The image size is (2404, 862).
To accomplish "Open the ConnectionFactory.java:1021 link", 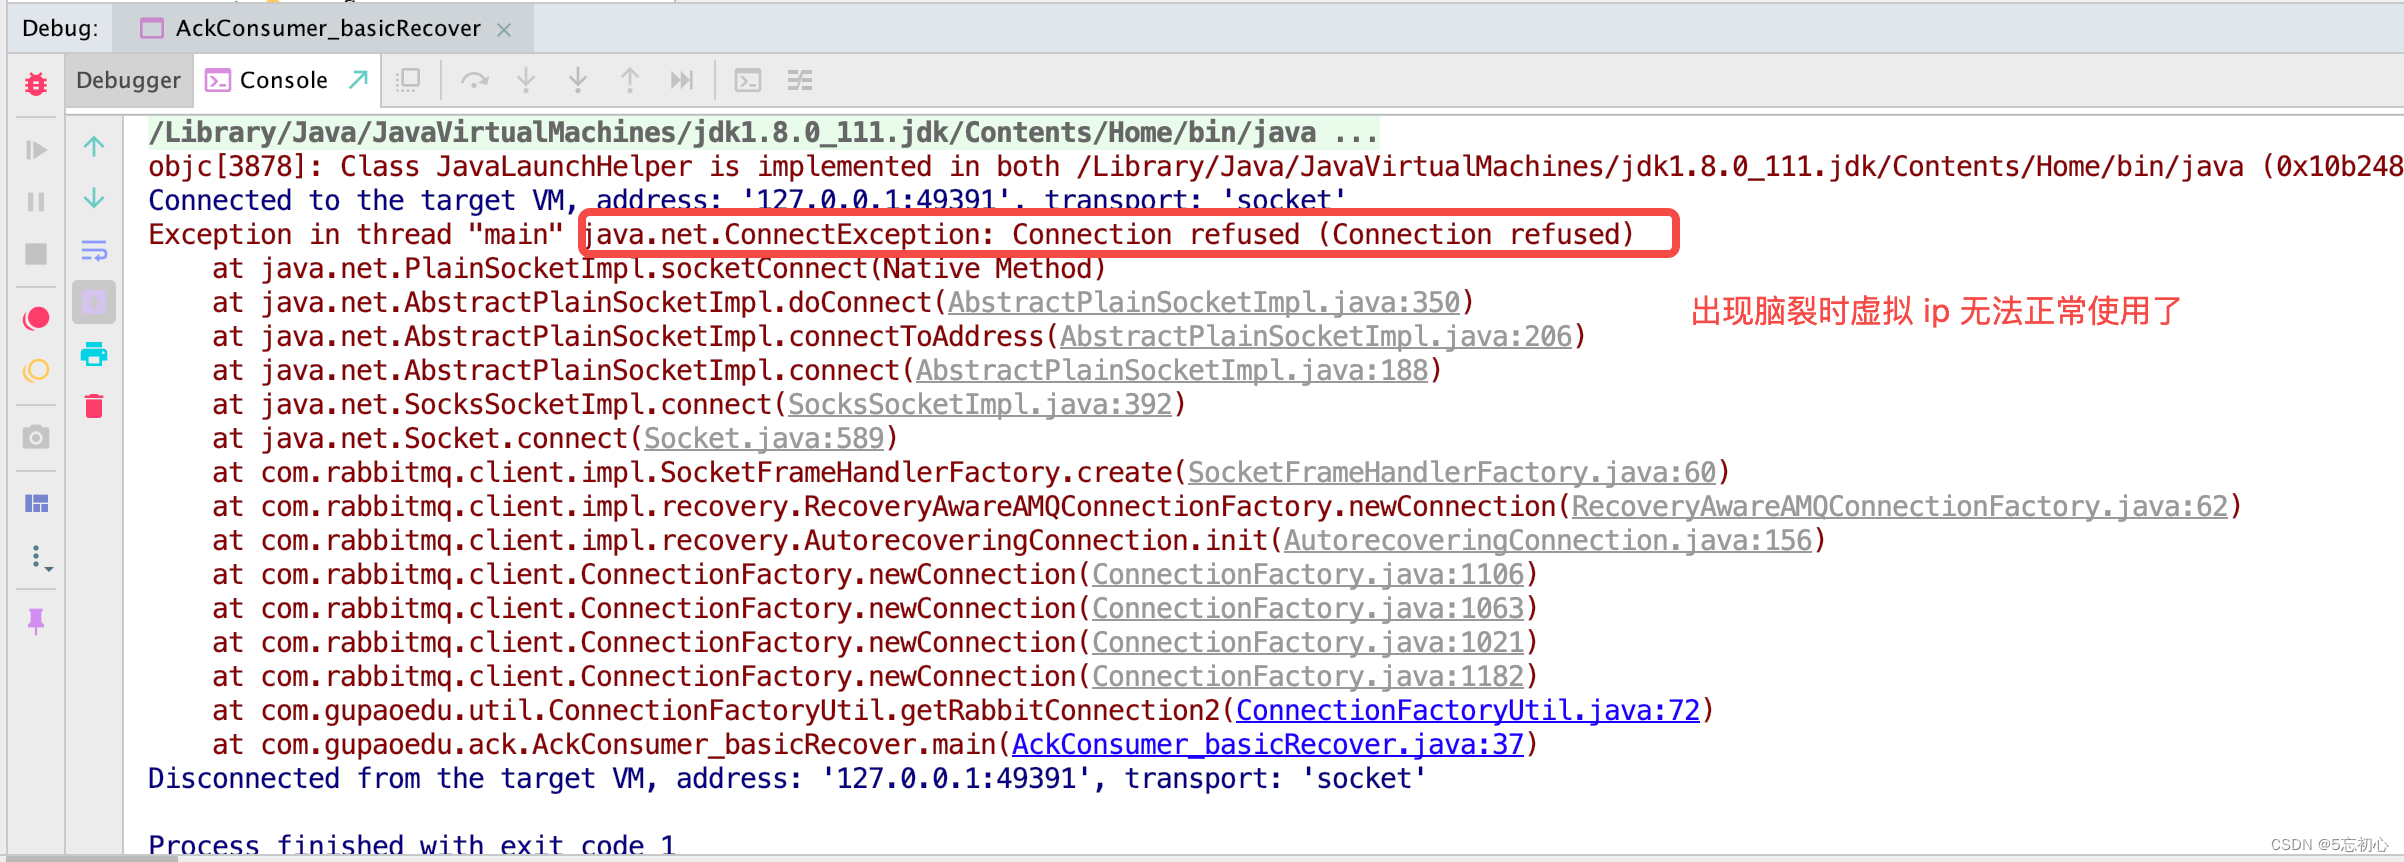I will click(x=1308, y=642).
